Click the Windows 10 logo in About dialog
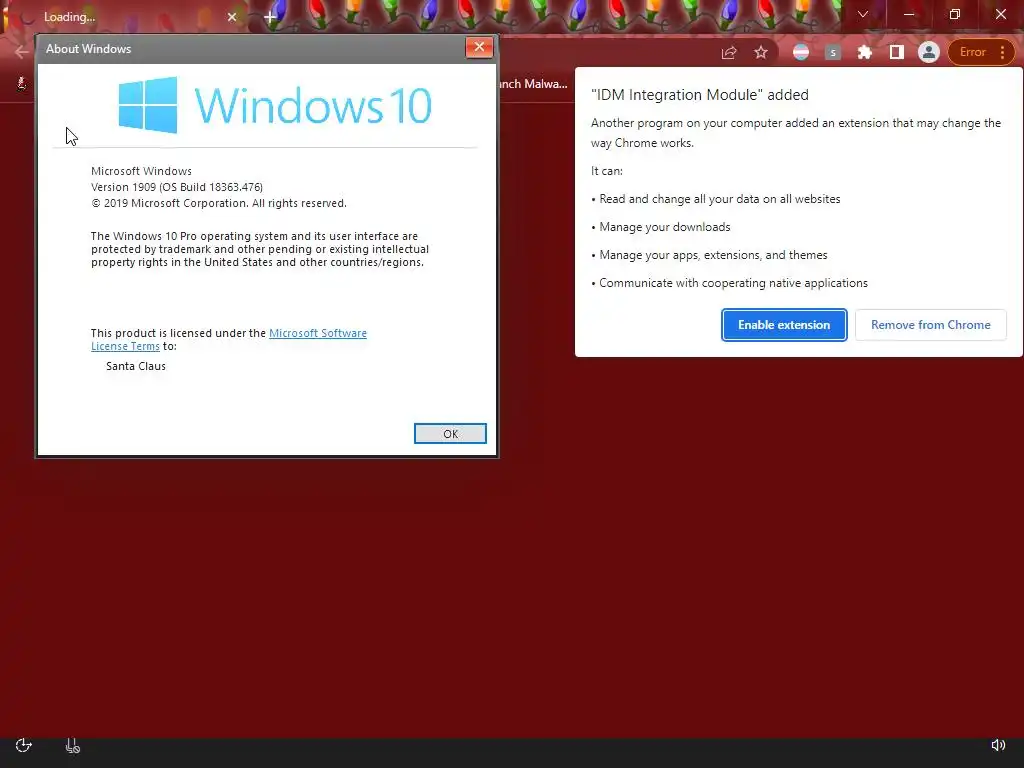Image resolution: width=1024 pixels, height=768 pixels. pos(275,105)
